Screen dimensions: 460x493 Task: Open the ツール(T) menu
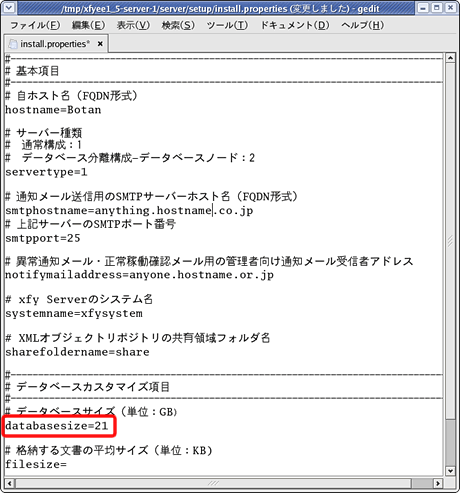point(227,25)
